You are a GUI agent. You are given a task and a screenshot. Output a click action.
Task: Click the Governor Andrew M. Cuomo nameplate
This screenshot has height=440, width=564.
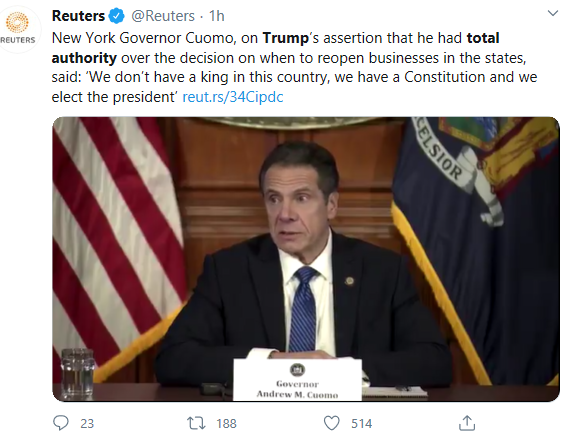297,380
